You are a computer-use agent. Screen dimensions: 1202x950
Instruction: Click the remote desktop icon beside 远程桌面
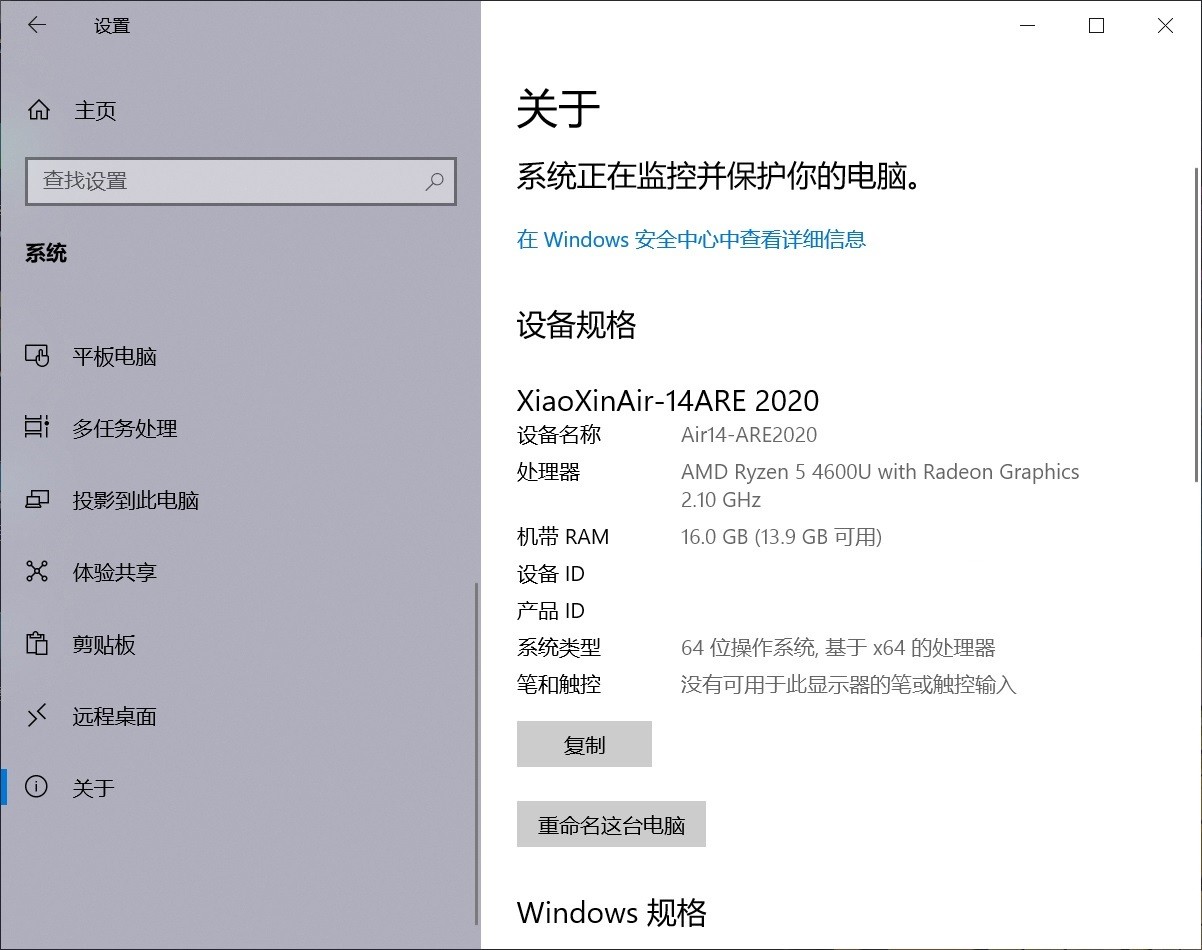(x=37, y=716)
